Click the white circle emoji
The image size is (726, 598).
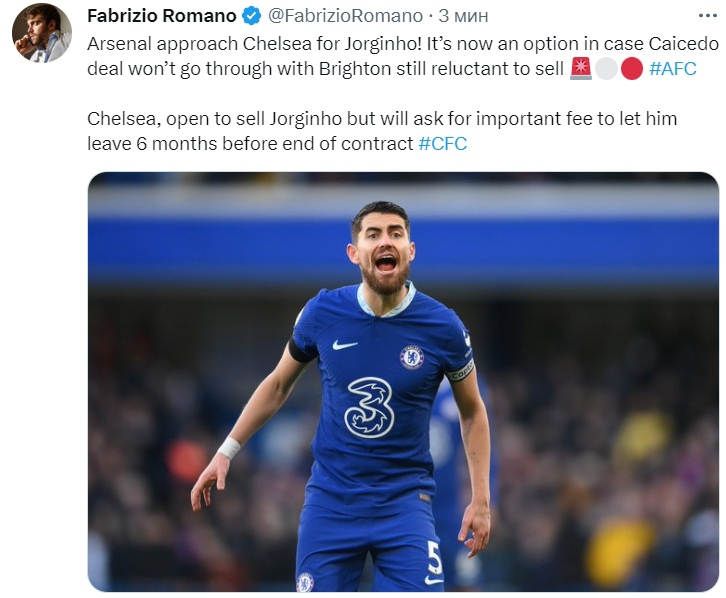(606, 68)
